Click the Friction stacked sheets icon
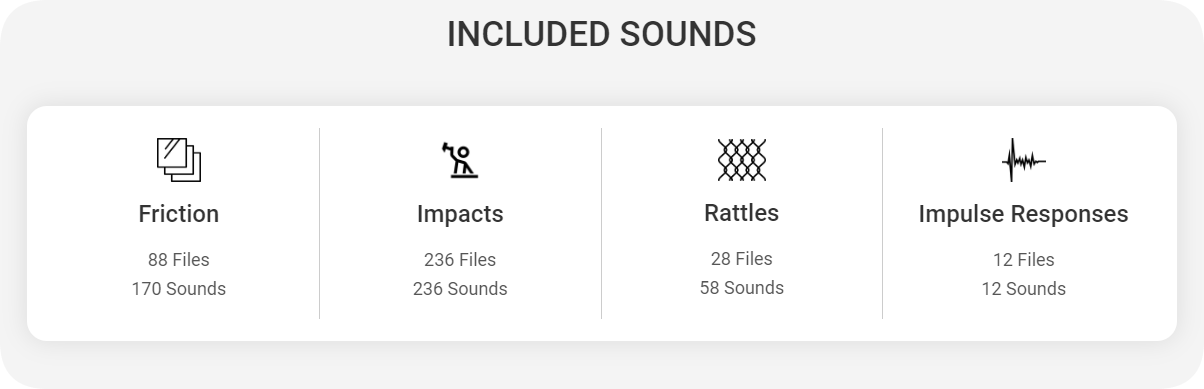Image resolution: width=1204 pixels, height=389 pixels. coord(179,160)
